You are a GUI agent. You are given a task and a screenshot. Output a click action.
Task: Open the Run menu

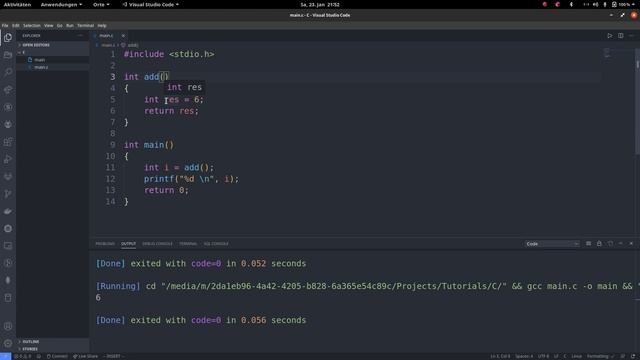(x=70, y=25)
